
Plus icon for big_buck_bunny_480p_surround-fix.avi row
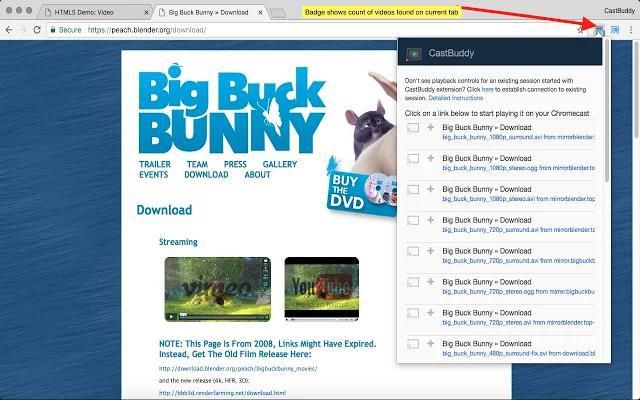(431, 344)
